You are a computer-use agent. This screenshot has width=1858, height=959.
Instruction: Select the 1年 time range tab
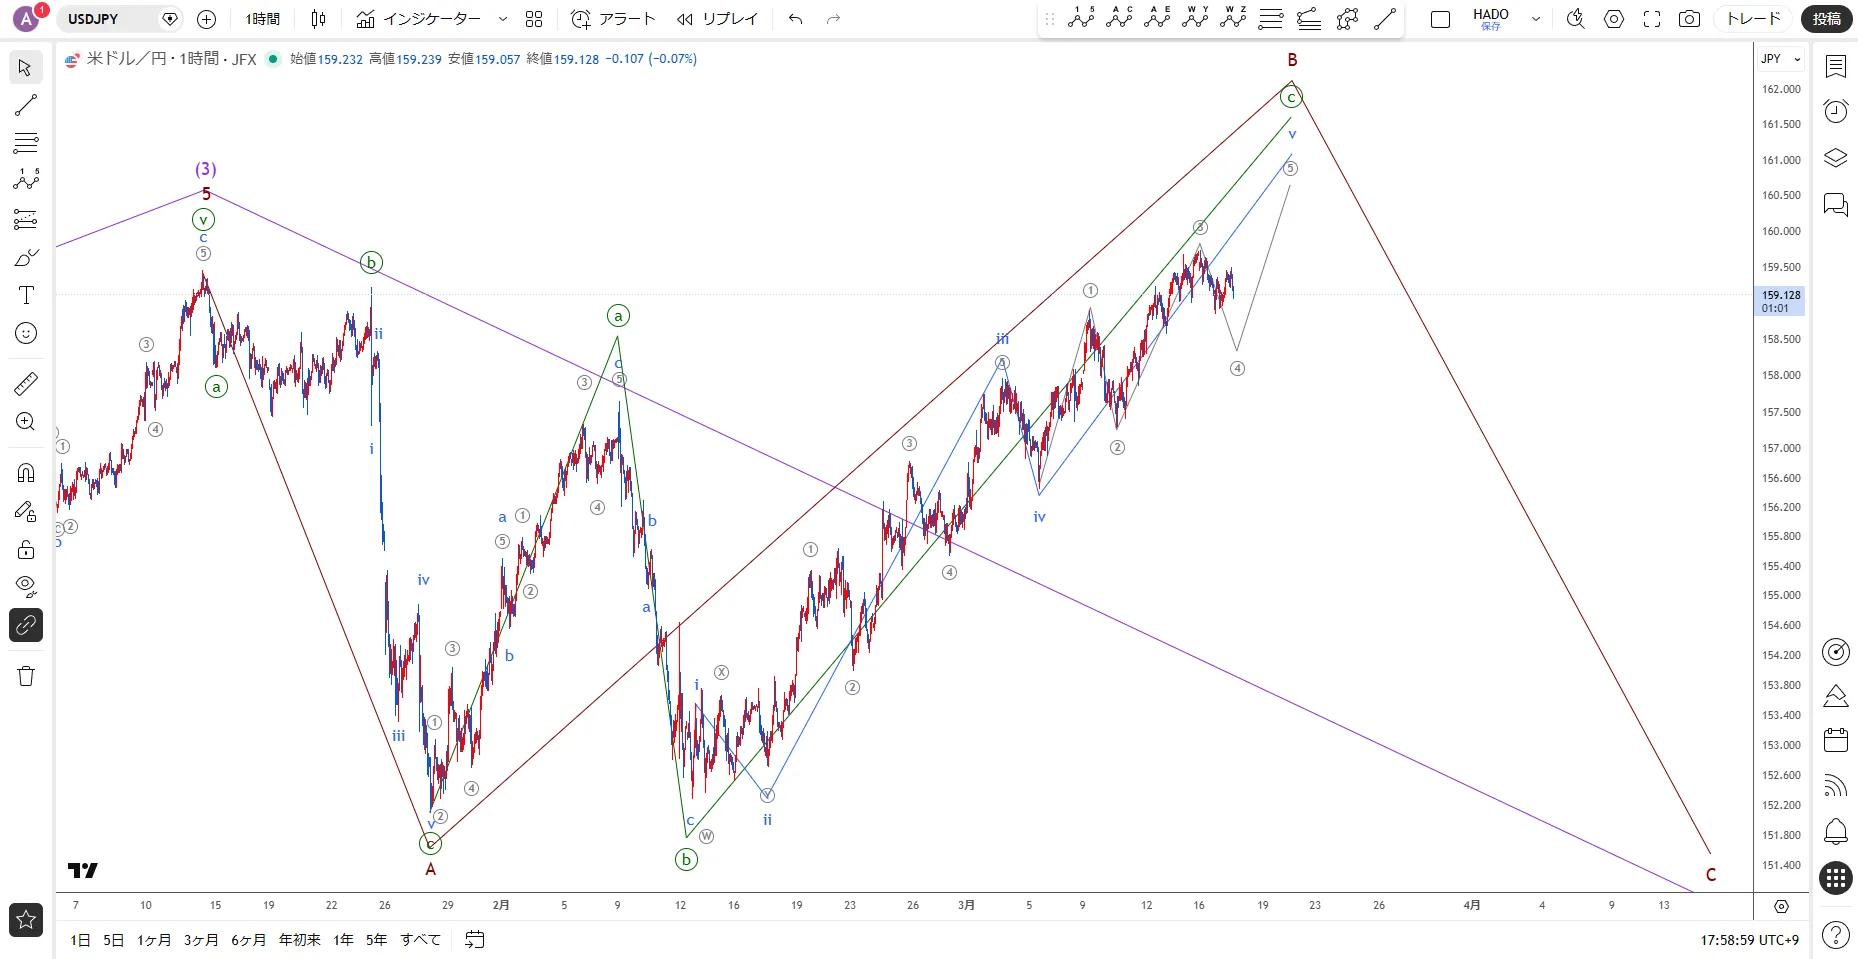[x=343, y=940]
